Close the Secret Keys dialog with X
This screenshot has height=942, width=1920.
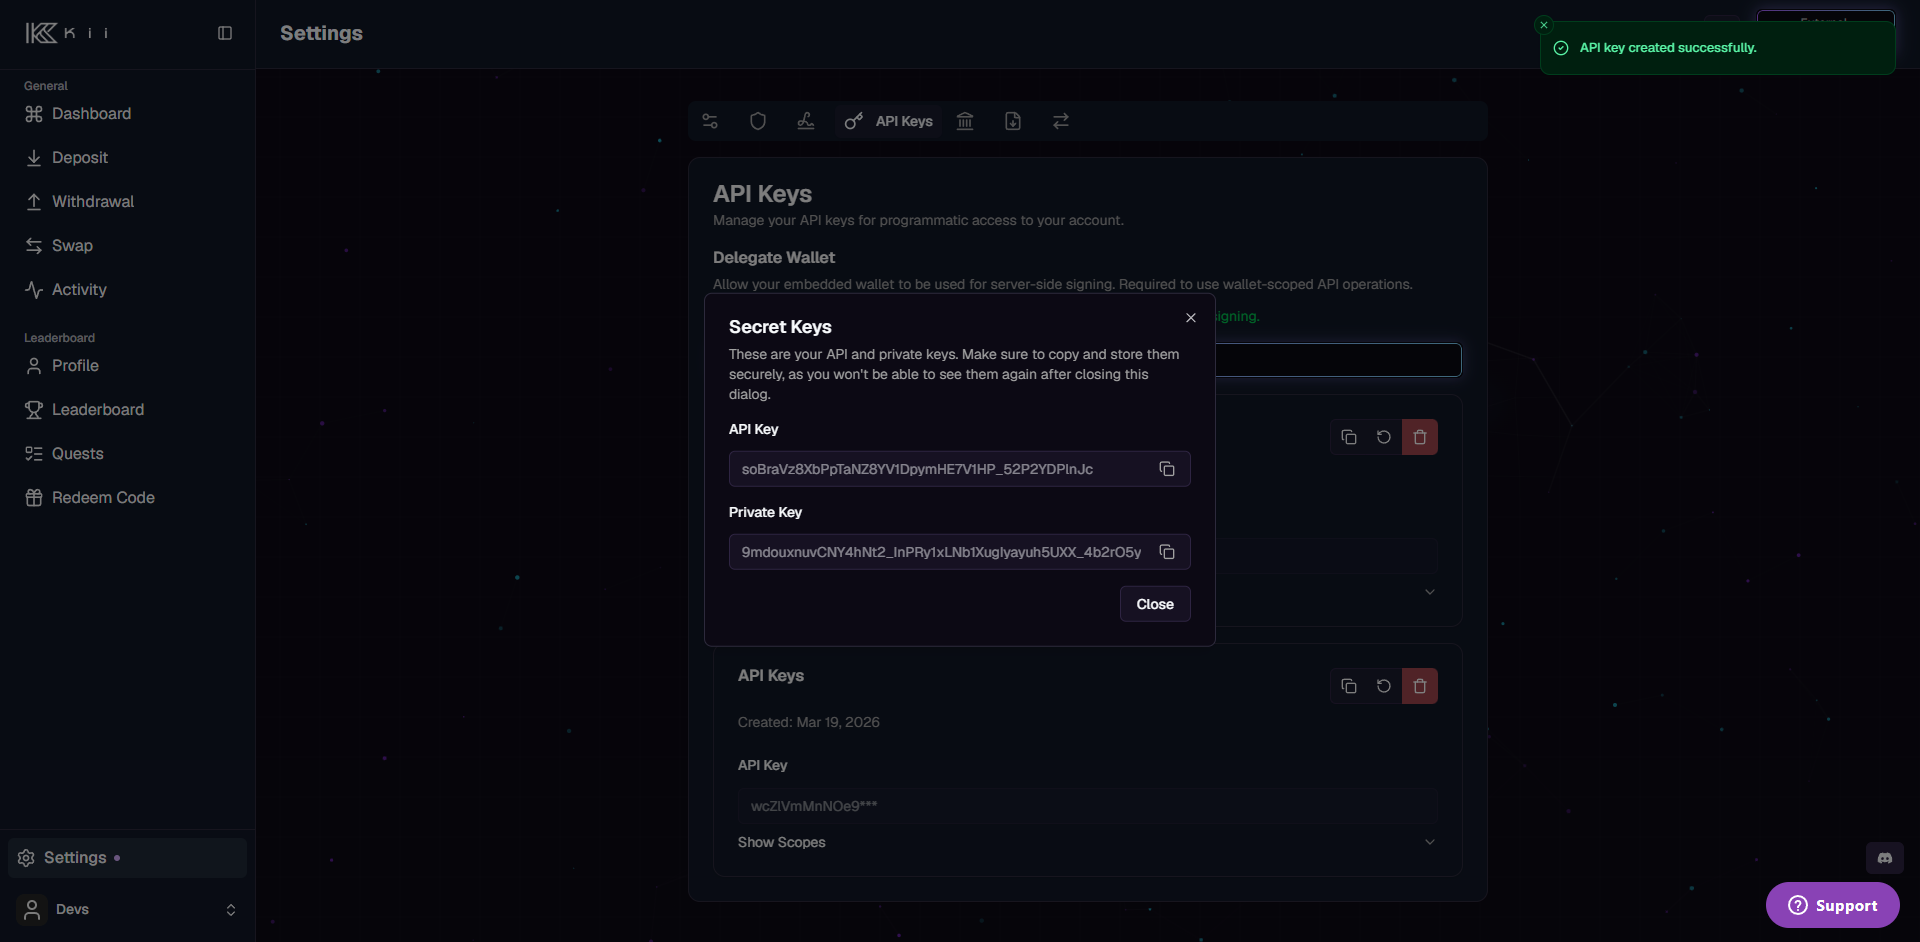1190,318
